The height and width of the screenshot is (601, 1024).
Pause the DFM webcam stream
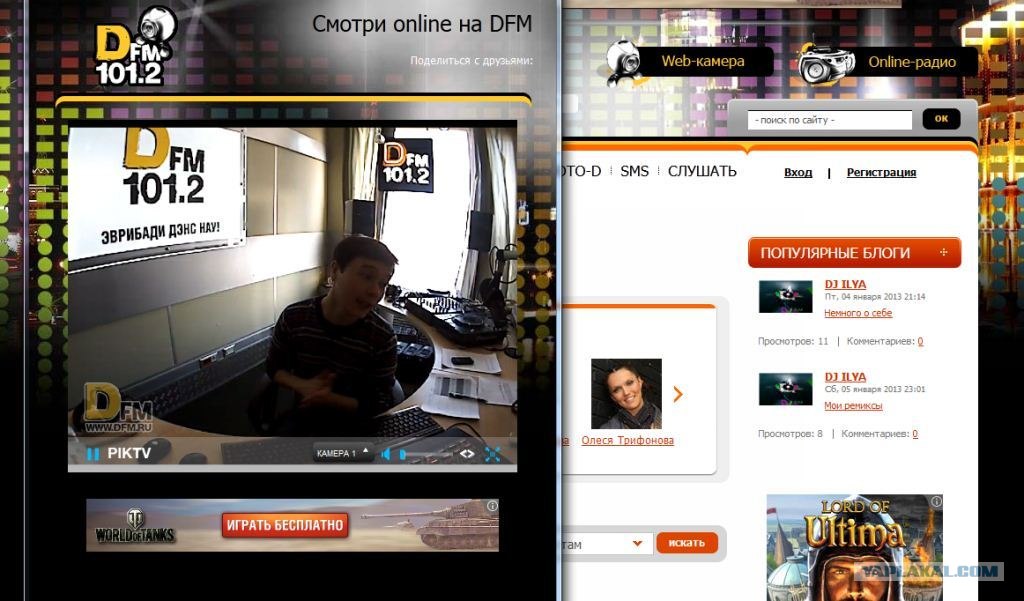93,453
